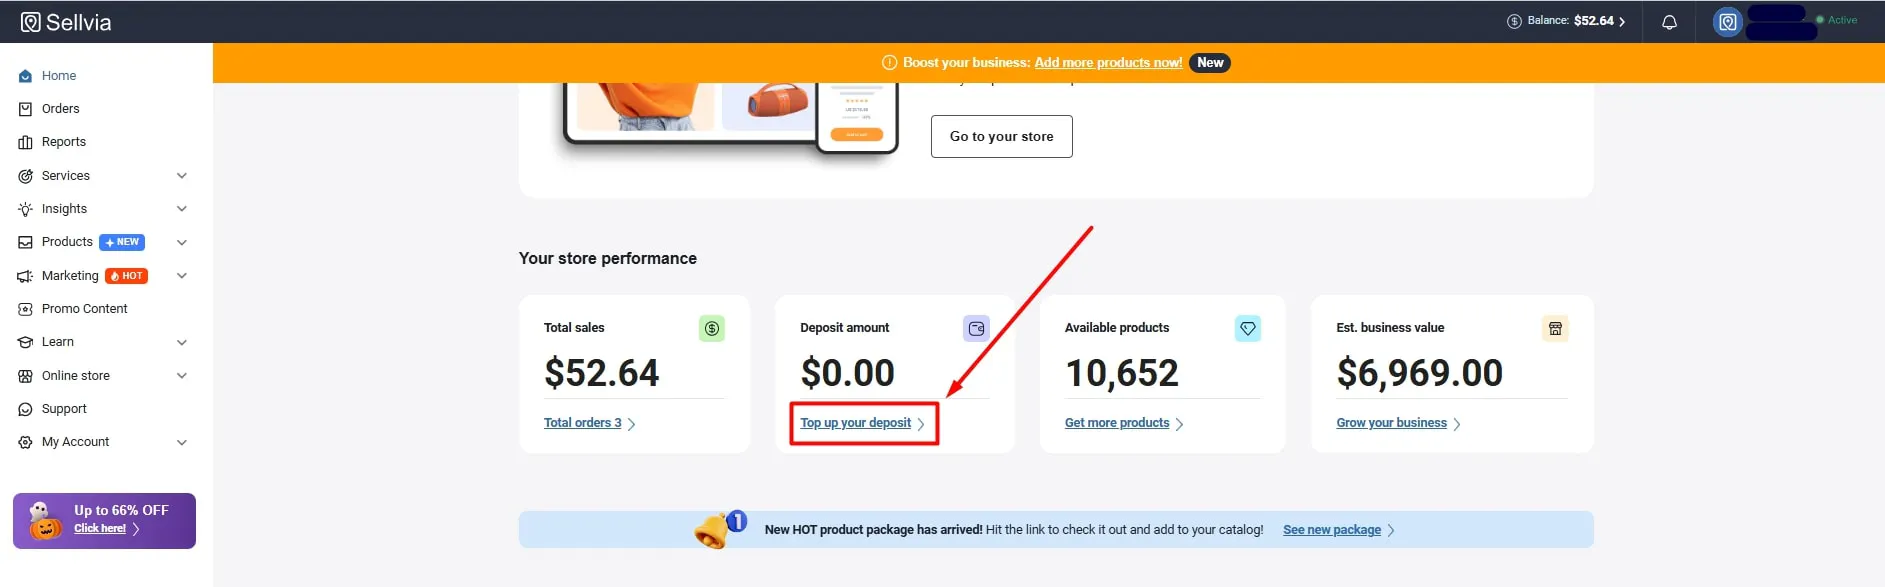Click the Total sales dollar icon

tap(711, 327)
